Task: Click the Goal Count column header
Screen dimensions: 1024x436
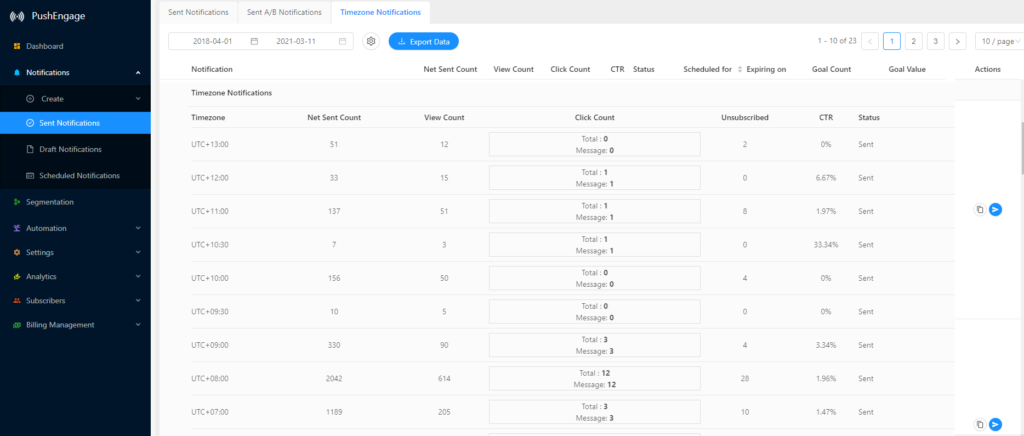Action: 831,69
